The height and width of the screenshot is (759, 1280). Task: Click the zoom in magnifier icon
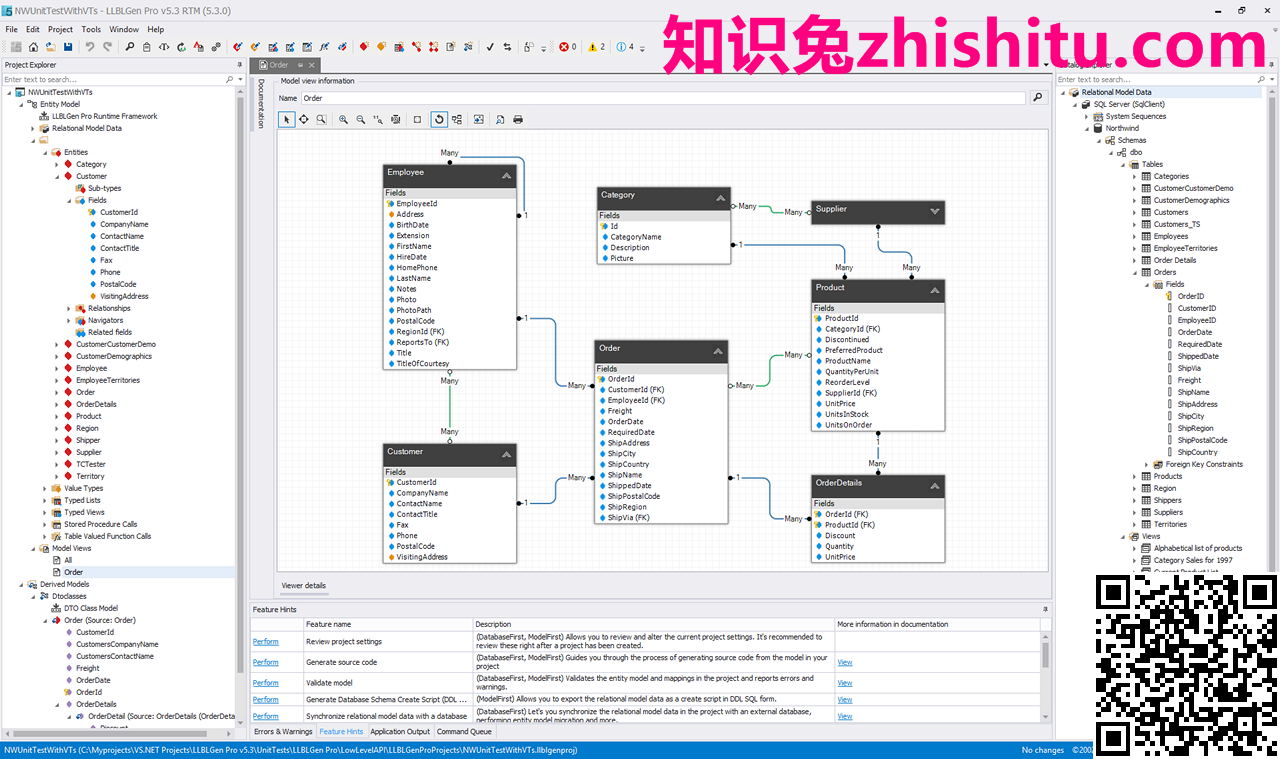pyautogui.click(x=343, y=119)
